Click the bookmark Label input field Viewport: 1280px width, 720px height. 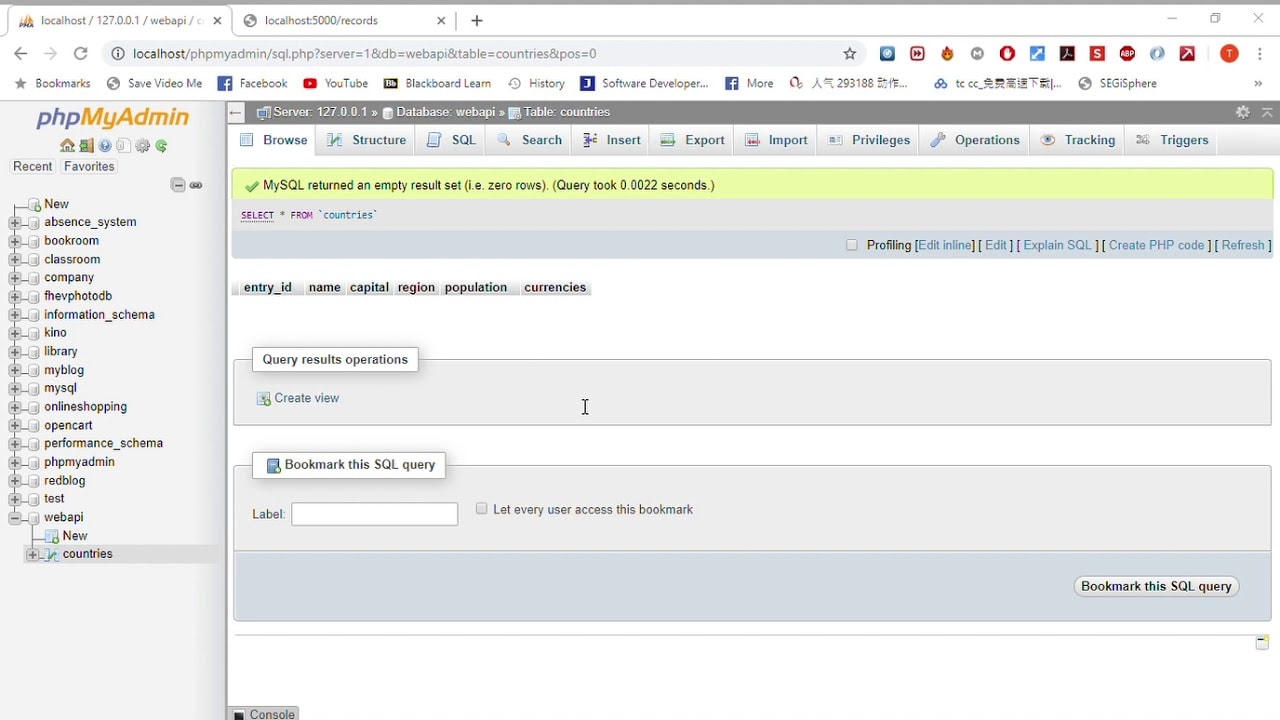coord(374,514)
